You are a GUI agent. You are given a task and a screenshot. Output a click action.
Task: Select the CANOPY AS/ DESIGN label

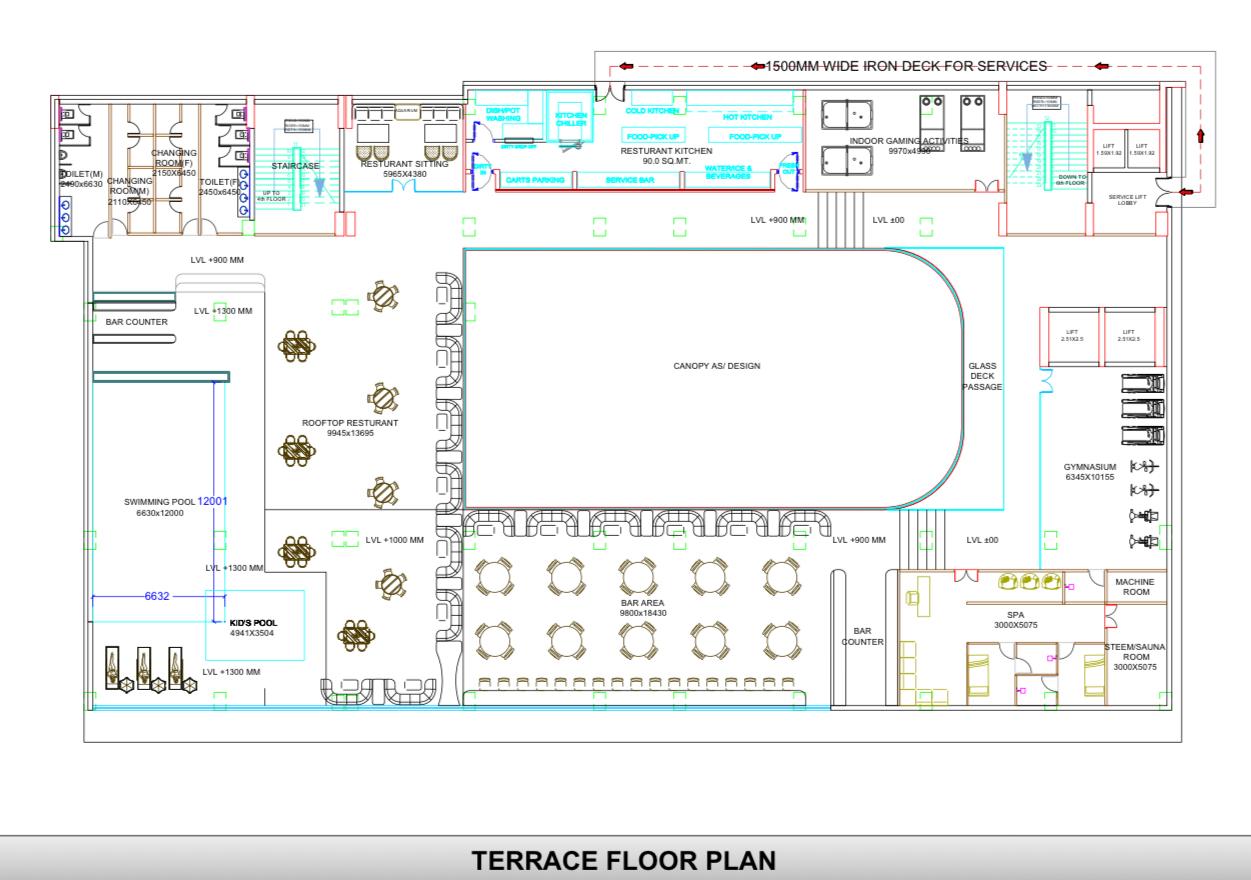(716, 366)
